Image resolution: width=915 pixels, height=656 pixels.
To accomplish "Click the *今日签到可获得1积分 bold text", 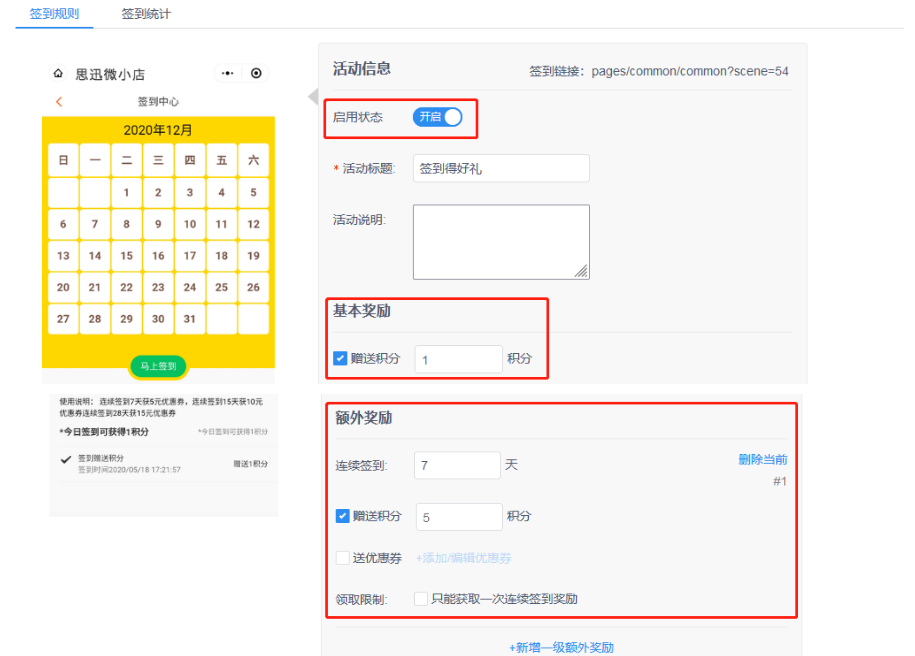I will coord(104,432).
